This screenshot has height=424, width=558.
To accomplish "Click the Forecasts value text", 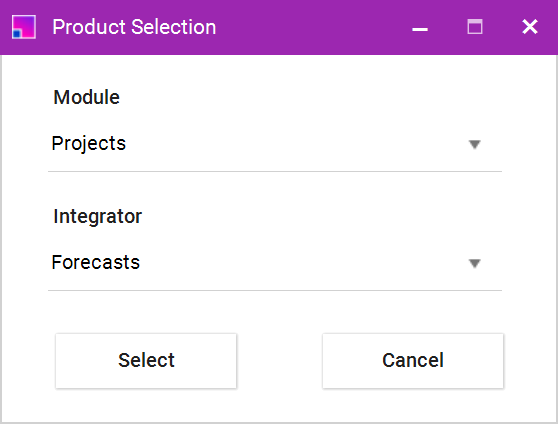I will click(95, 262).
